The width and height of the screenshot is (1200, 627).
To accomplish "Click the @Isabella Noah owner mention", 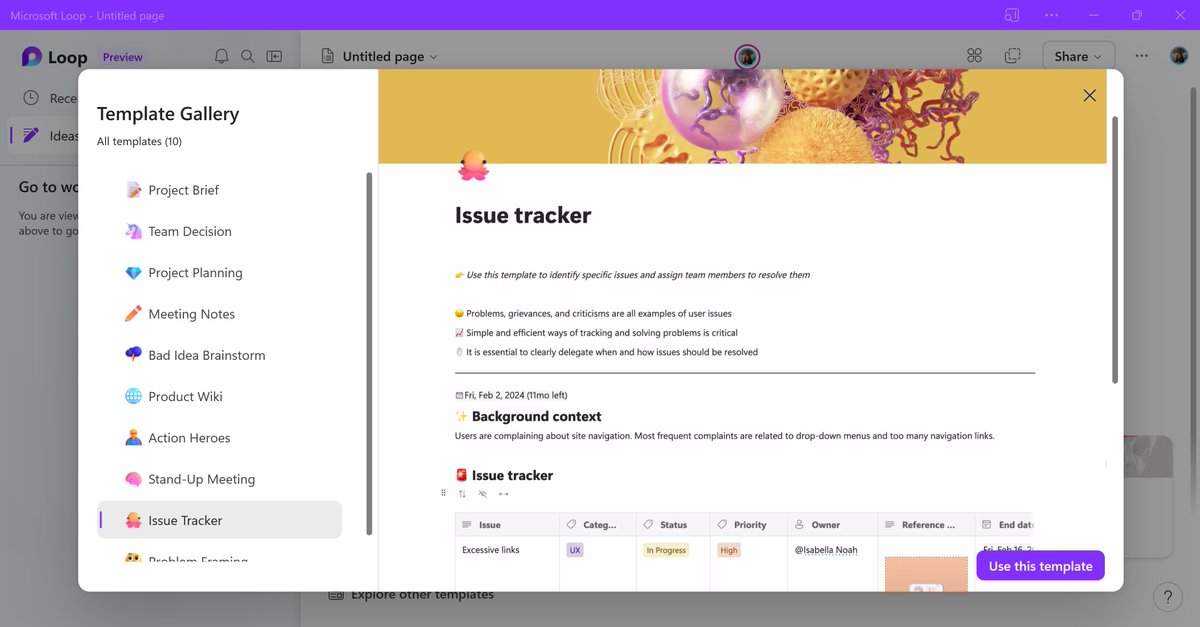I will [x=828, y=550].
